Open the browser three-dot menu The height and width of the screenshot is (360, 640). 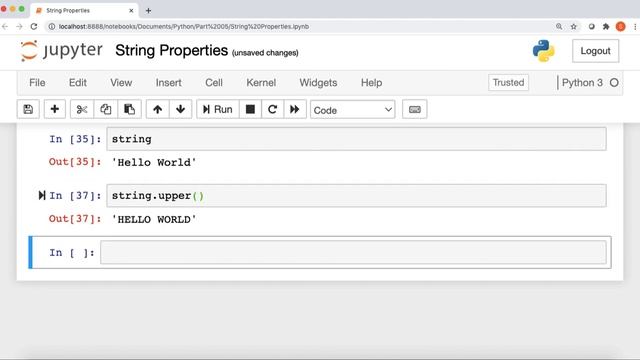pyautogui.click(x=635, y=27)
